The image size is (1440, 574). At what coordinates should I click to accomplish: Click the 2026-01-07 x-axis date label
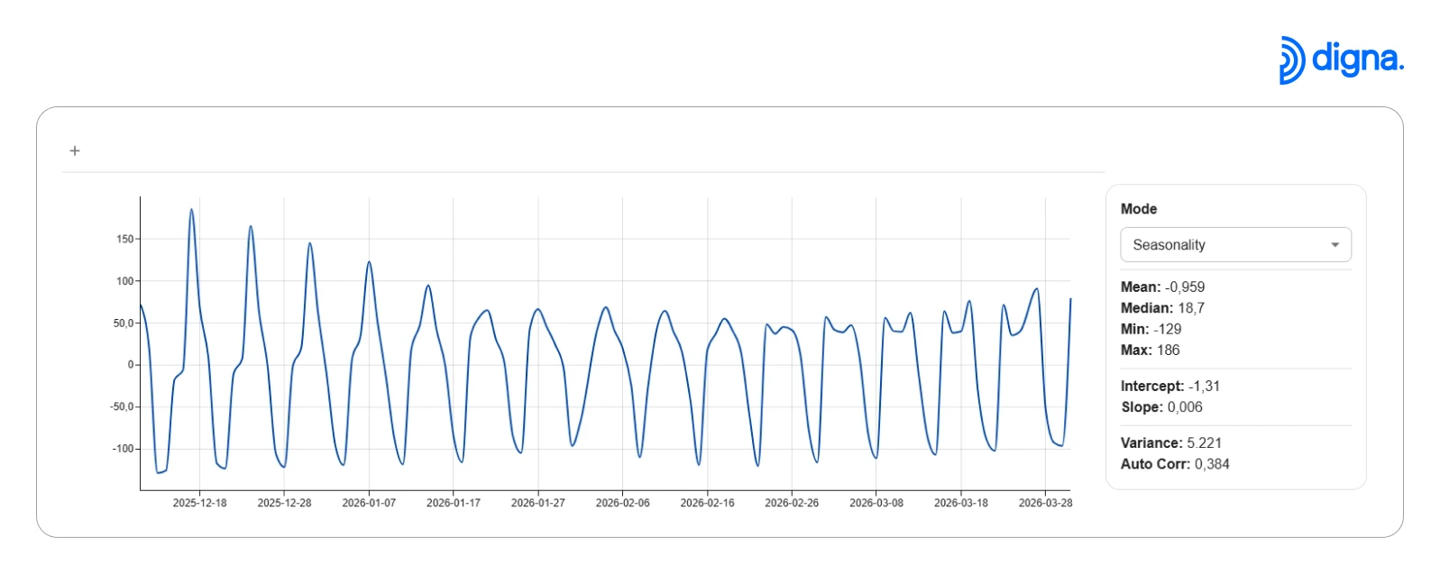[369, 503]
